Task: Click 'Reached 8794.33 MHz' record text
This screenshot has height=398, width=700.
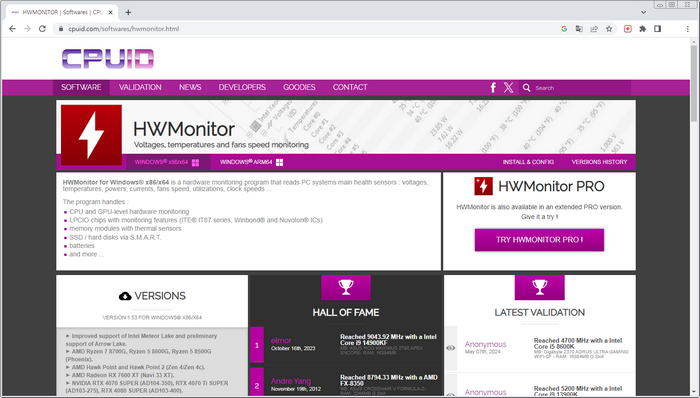Action: tap(388, 380)
